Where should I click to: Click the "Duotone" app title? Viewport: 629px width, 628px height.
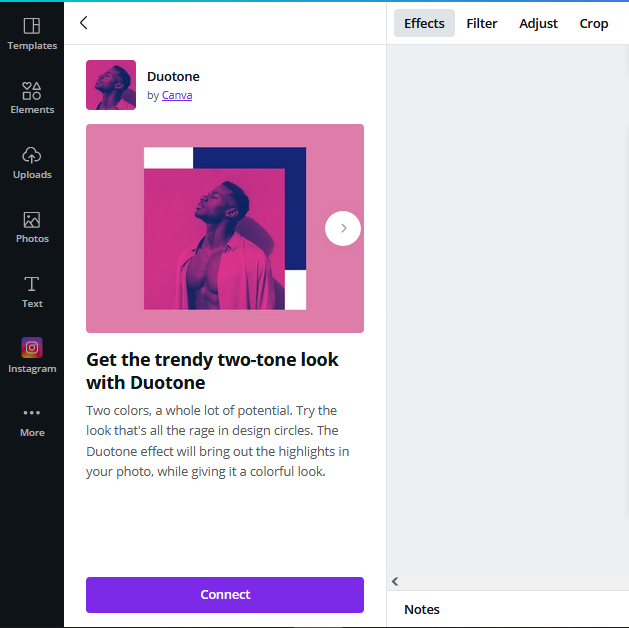click(173, 76)
